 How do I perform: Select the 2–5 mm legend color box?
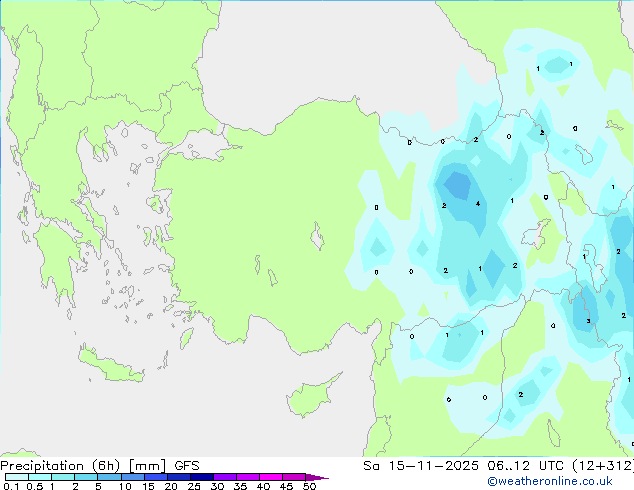tap(86, 477)
